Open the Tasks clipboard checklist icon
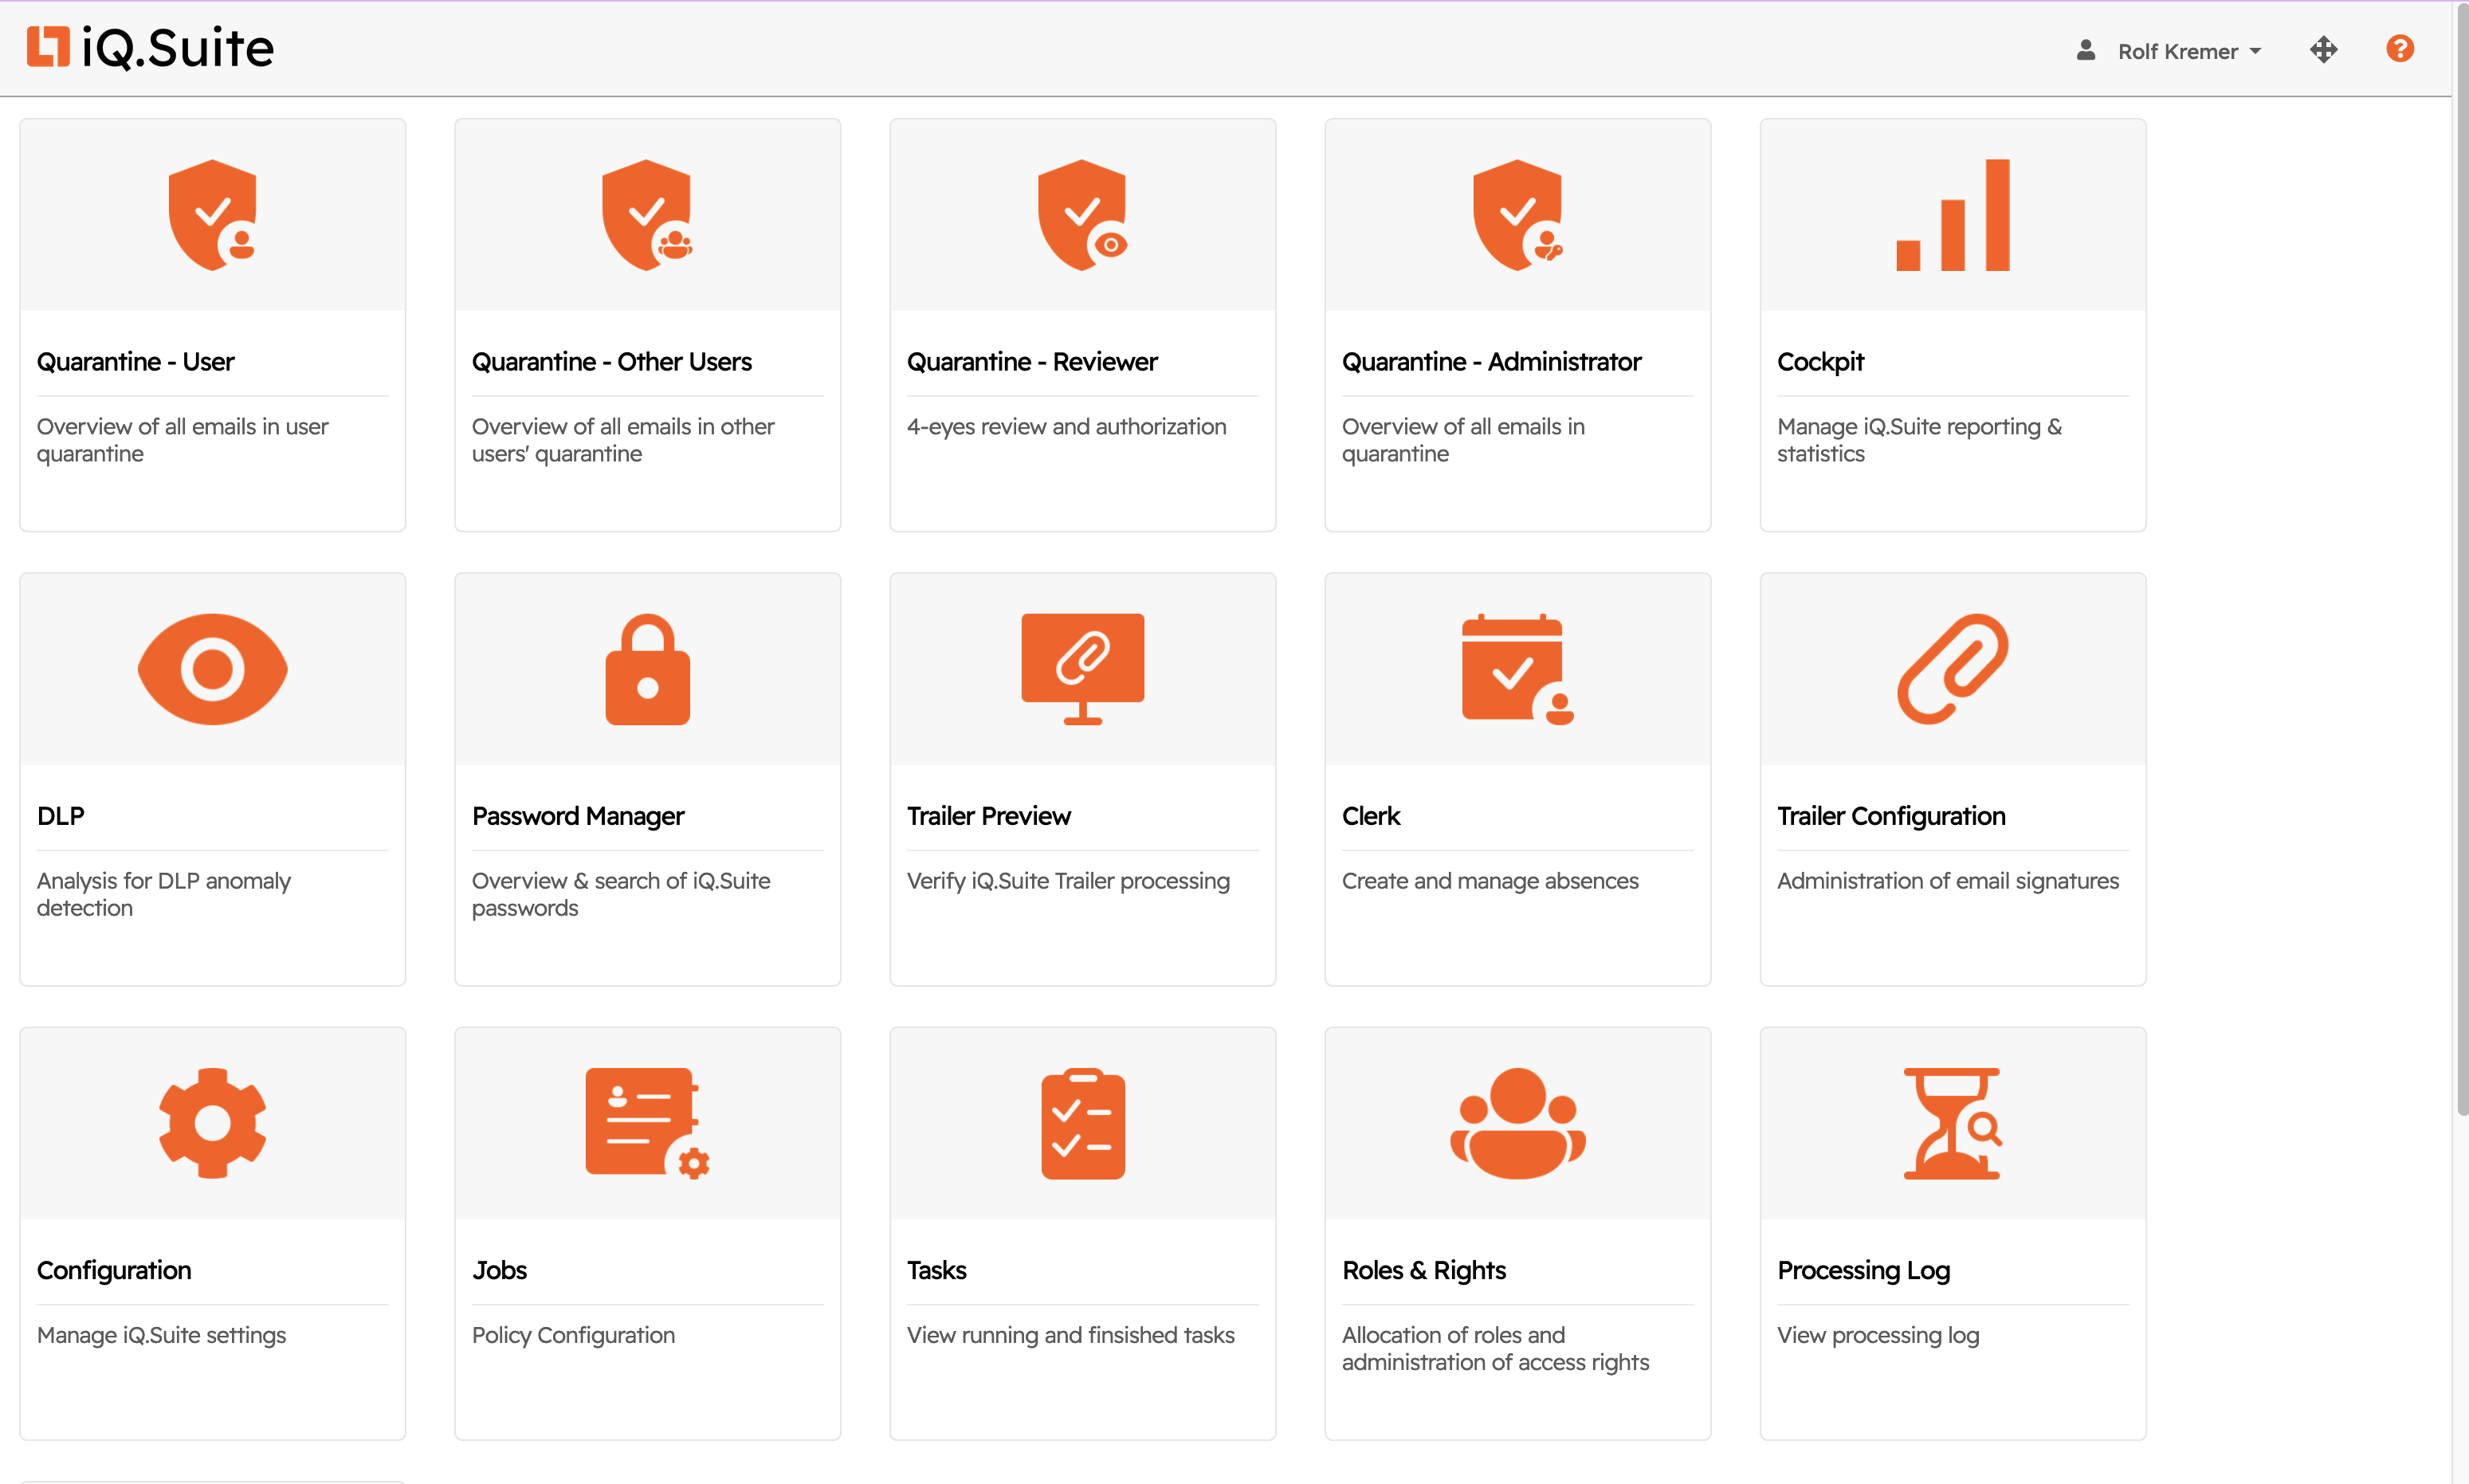 [x=1082, y=1123]
